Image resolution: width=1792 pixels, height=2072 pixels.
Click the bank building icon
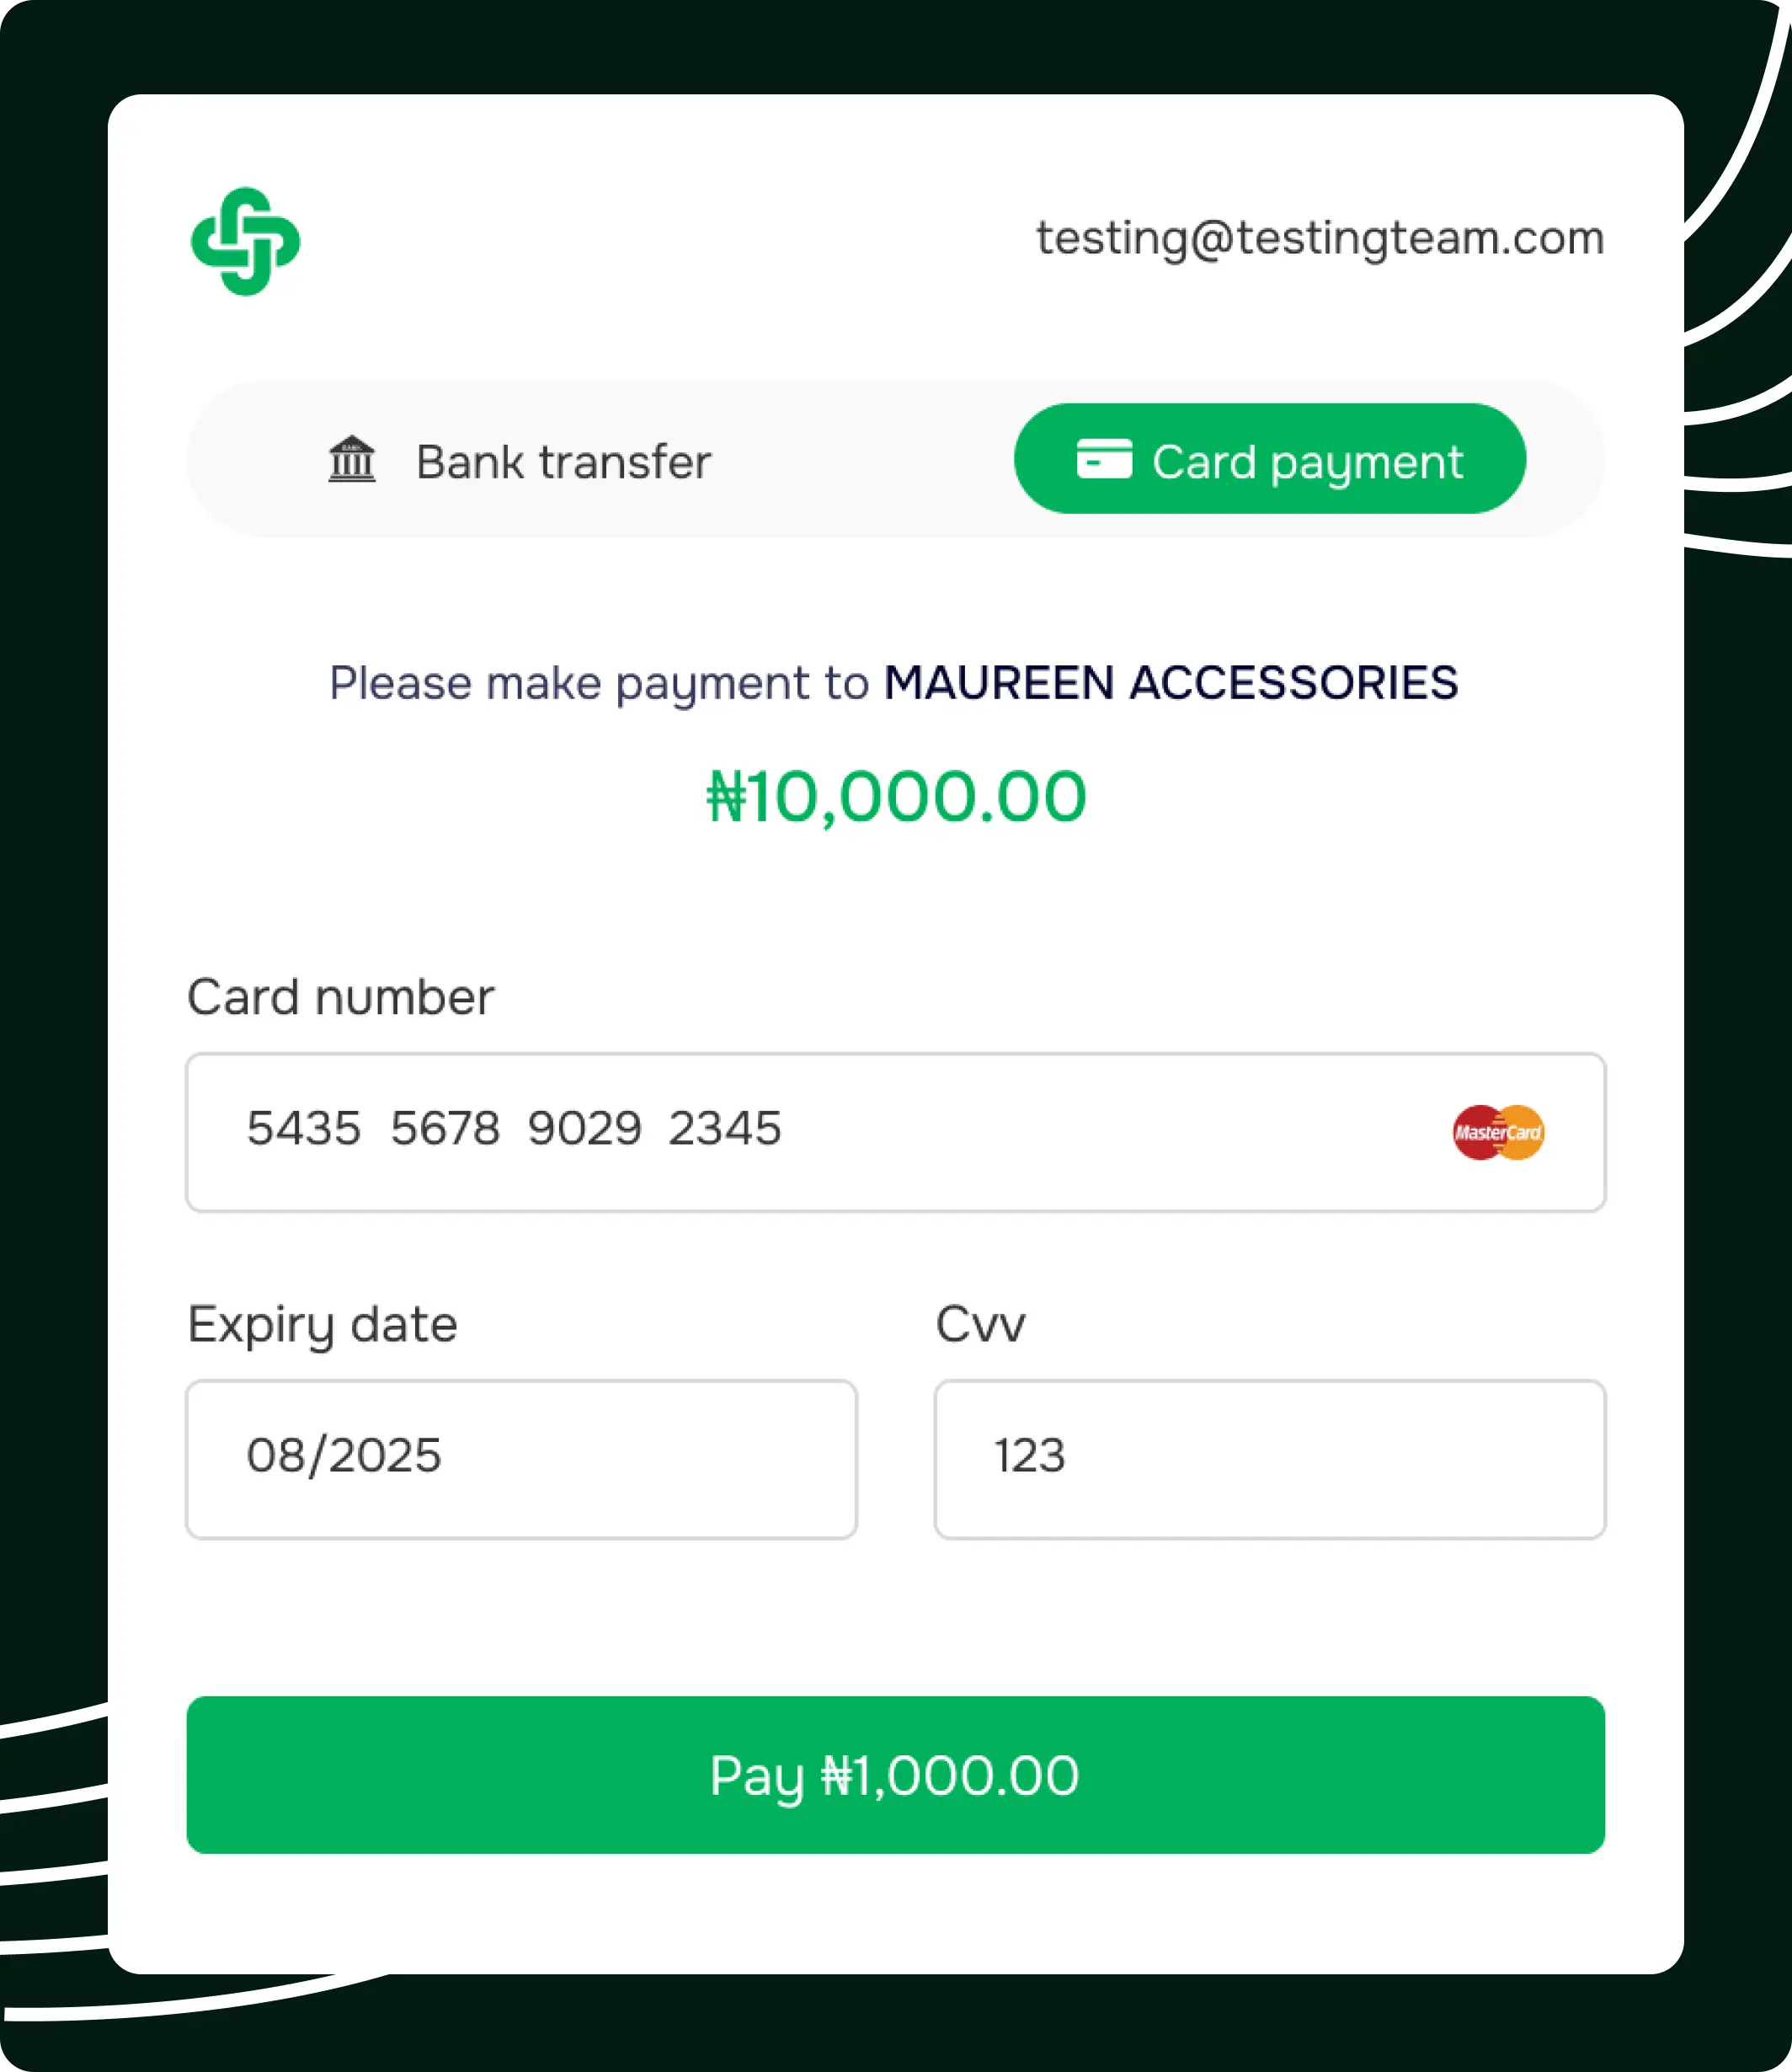coord(352,460)
